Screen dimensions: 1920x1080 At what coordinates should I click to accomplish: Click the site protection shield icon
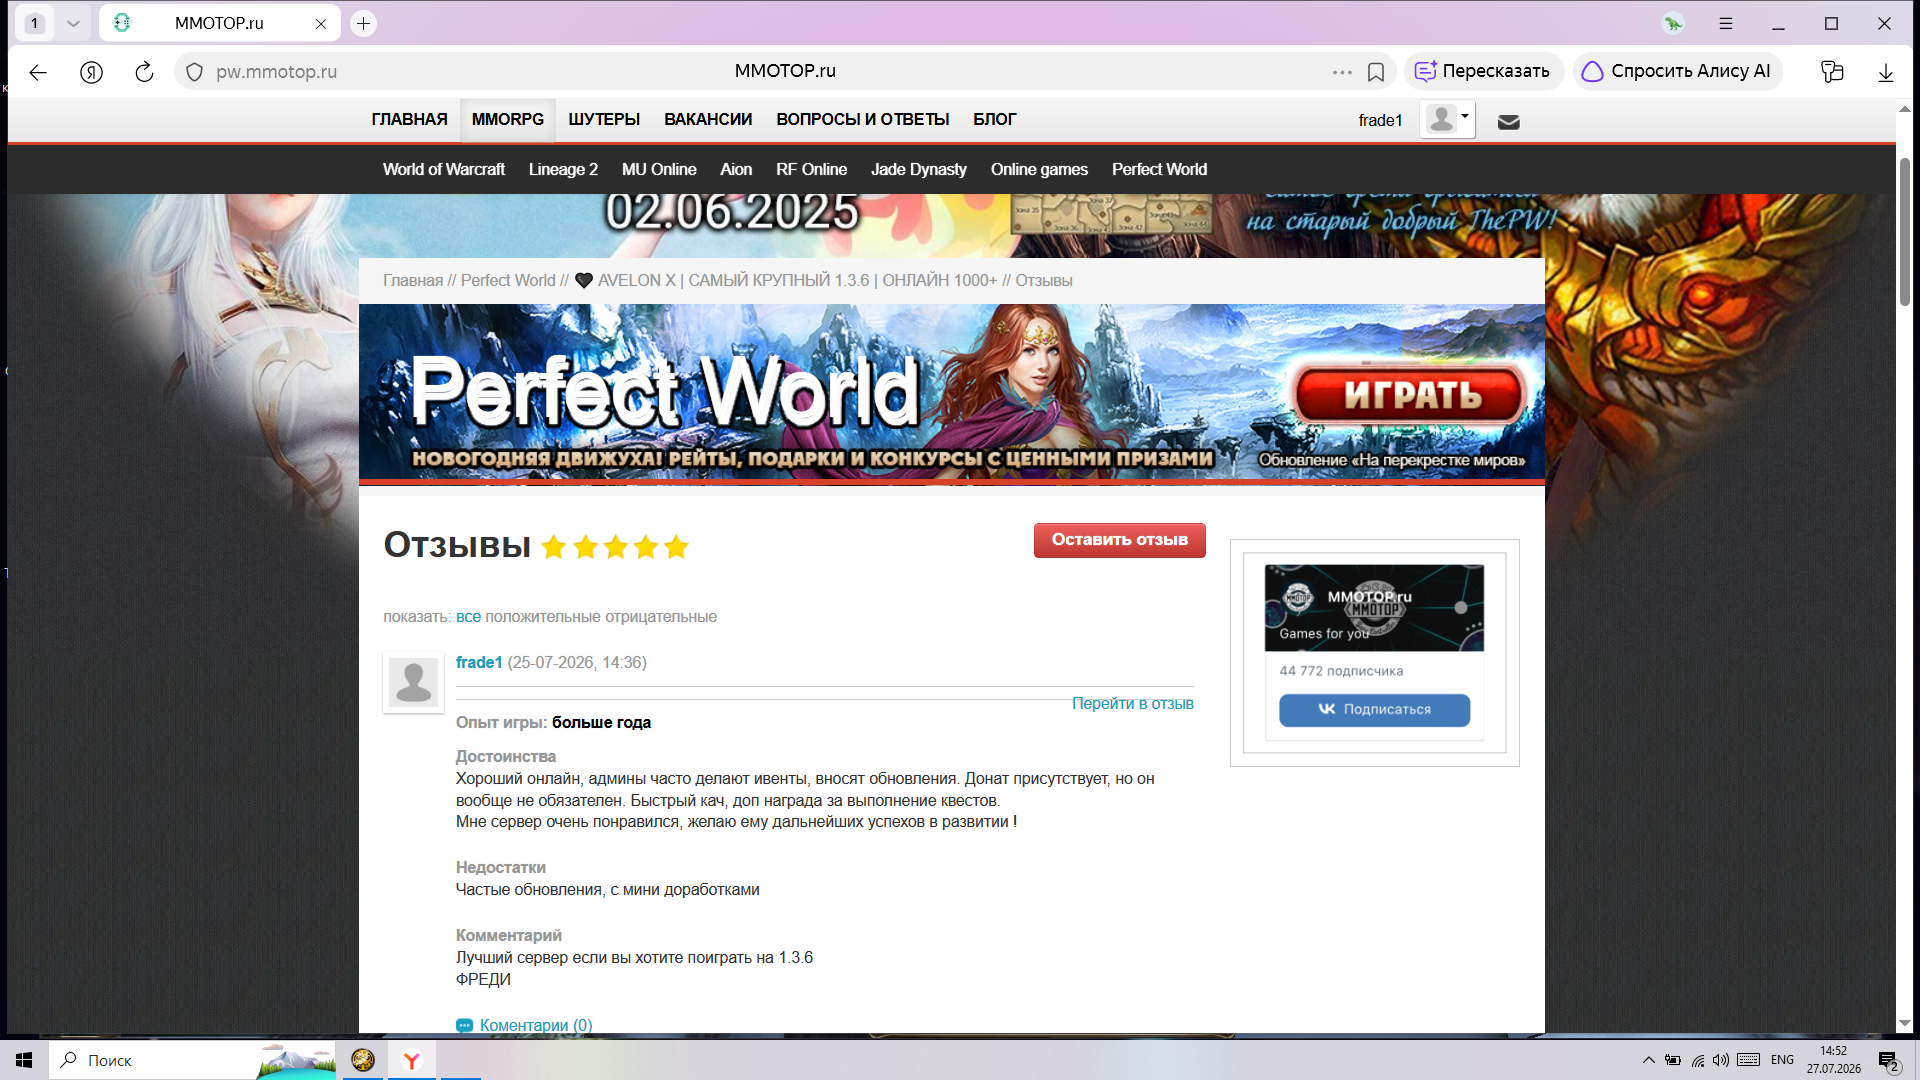coord(195,72)
